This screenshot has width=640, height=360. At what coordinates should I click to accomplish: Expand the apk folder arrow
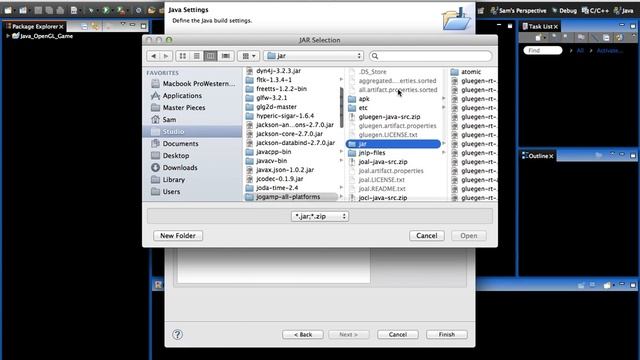point(444,98)
